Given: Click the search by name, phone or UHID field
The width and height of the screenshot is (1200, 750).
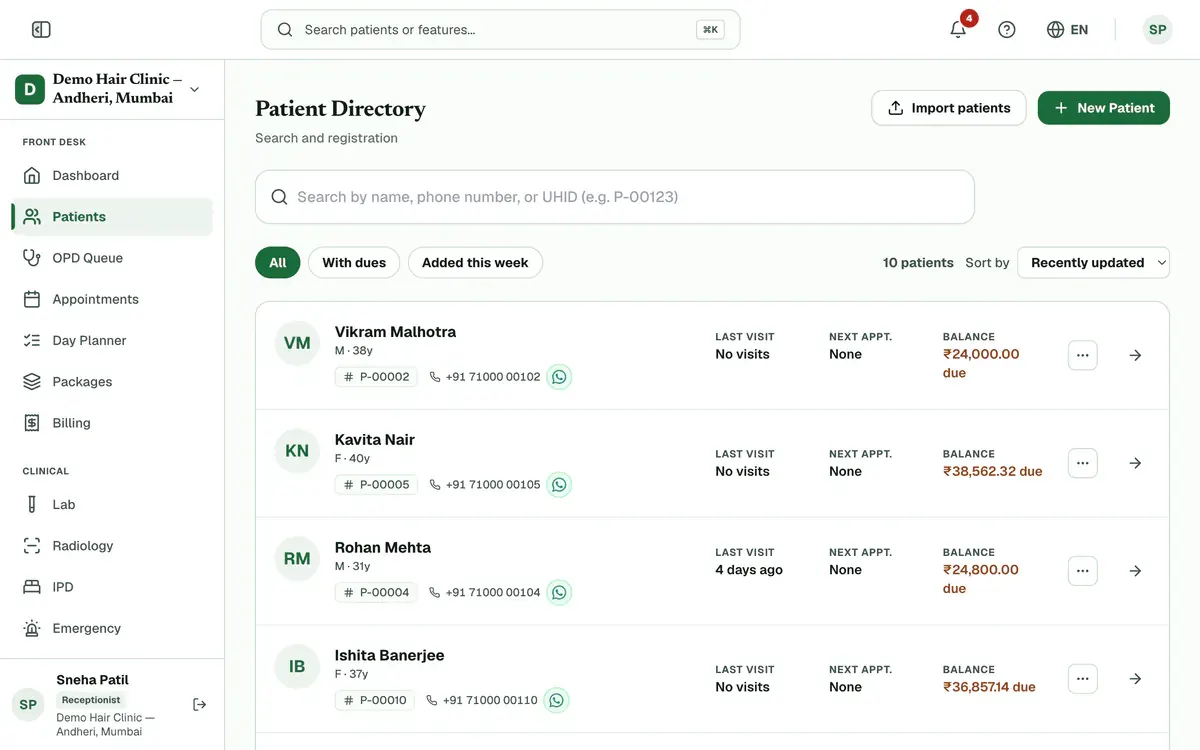Looking at the screenshot, I should (615, 197).
